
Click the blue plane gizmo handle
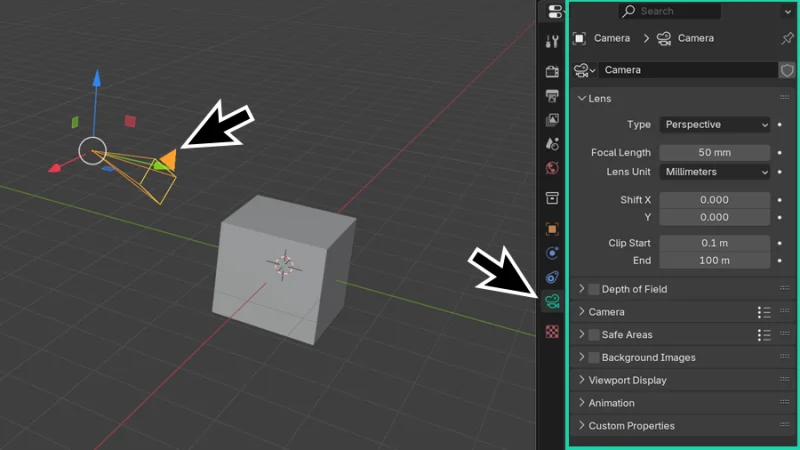(x=108, y=169)
